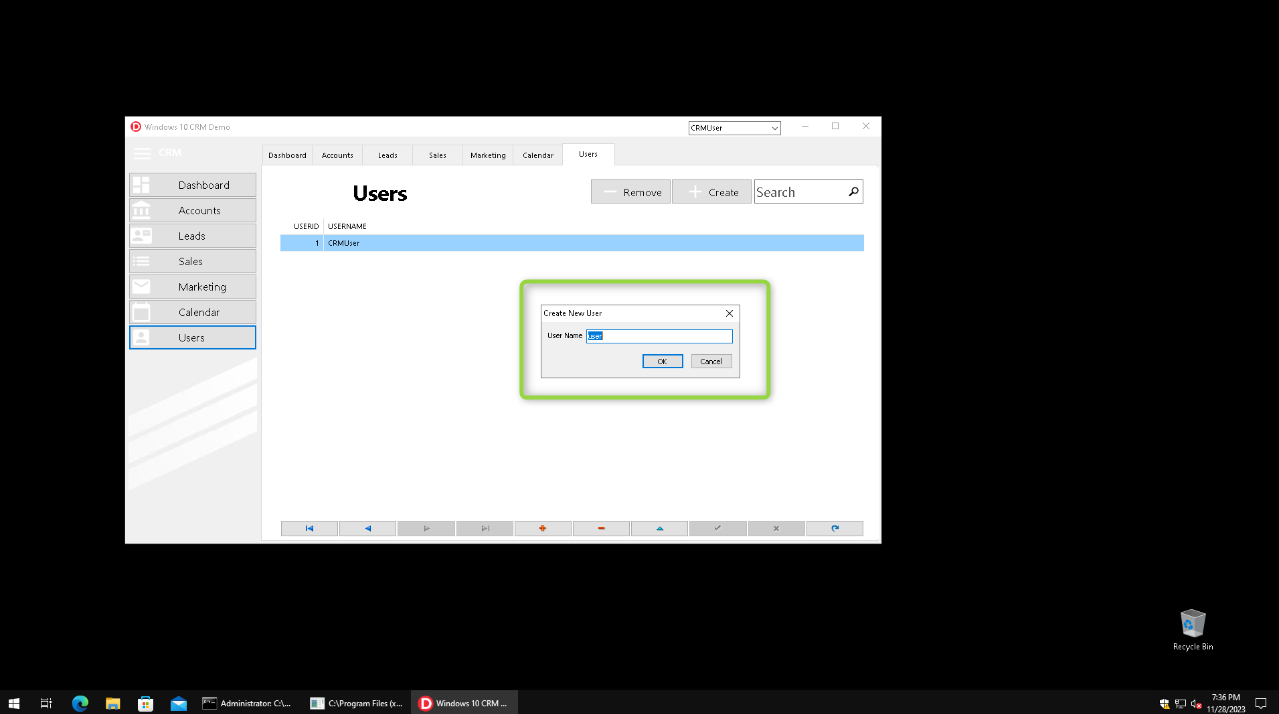The image size is (1279, 714).
Task: Click the Create user button
Action: pos(712,192)
